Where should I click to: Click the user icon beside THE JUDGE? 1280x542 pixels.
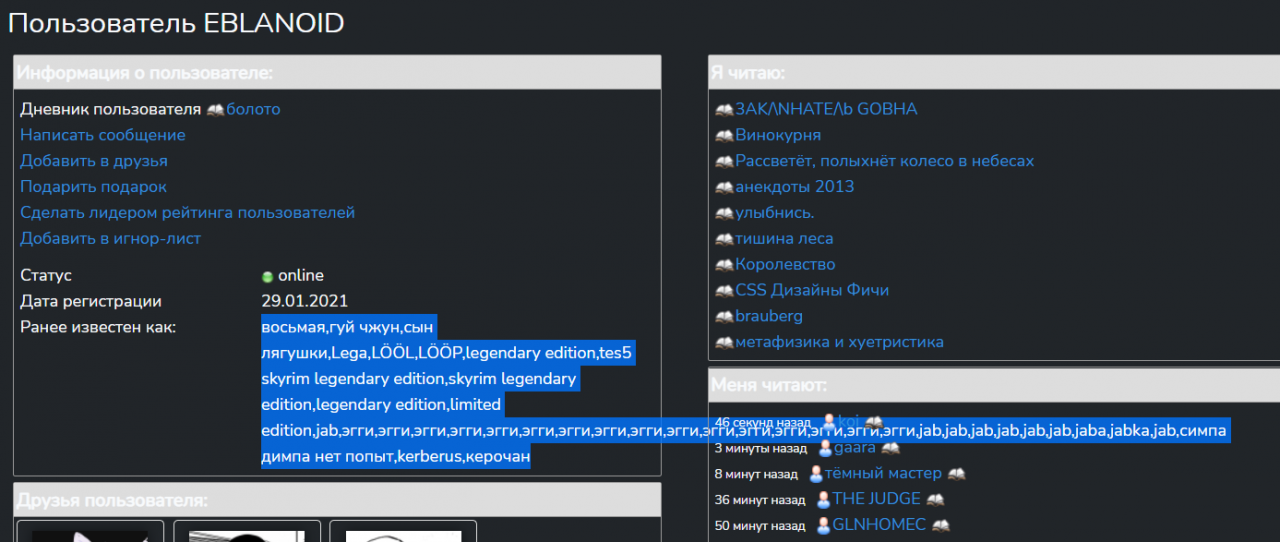[x=823, y=499]
